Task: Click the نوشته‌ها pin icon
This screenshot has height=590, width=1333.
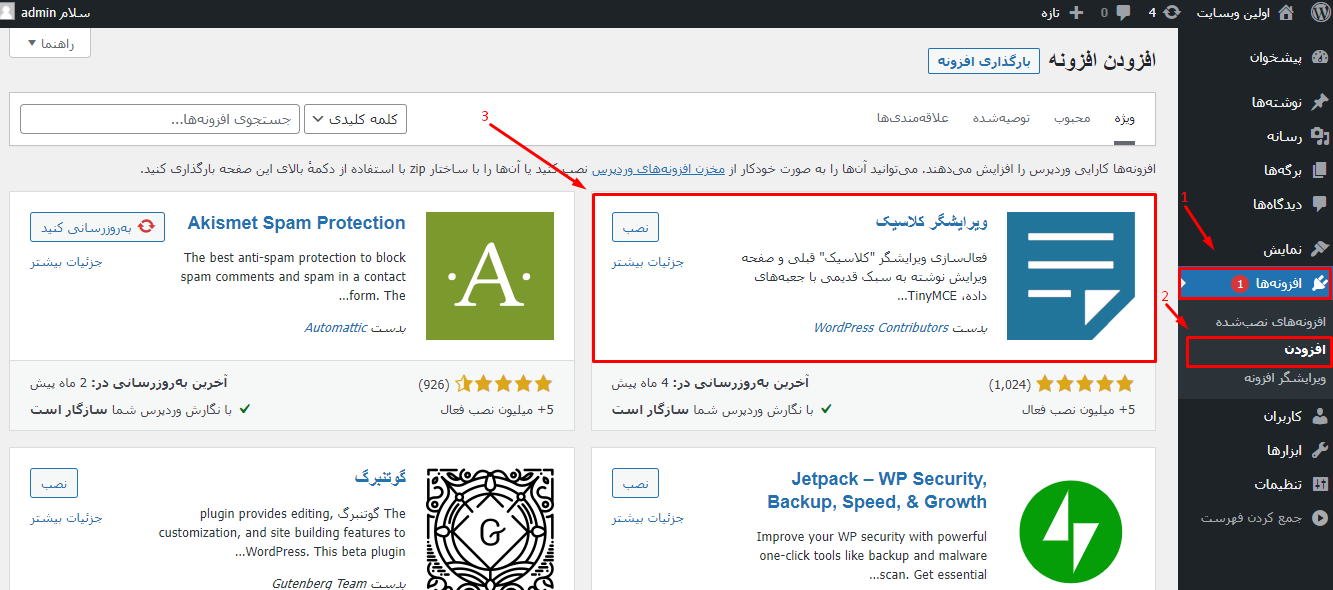Action: tap(1320, 102)
